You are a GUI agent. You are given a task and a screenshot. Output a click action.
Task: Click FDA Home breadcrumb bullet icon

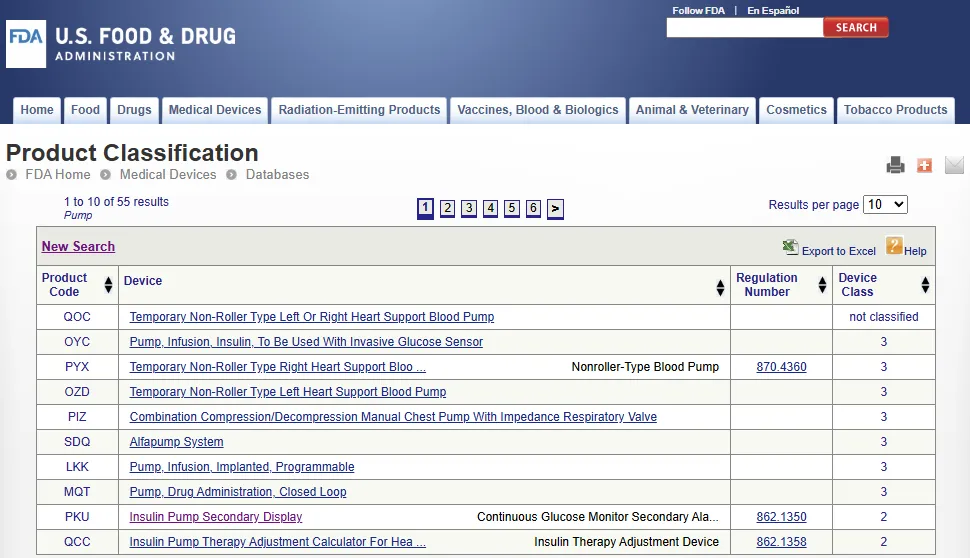tap(11, 175)
